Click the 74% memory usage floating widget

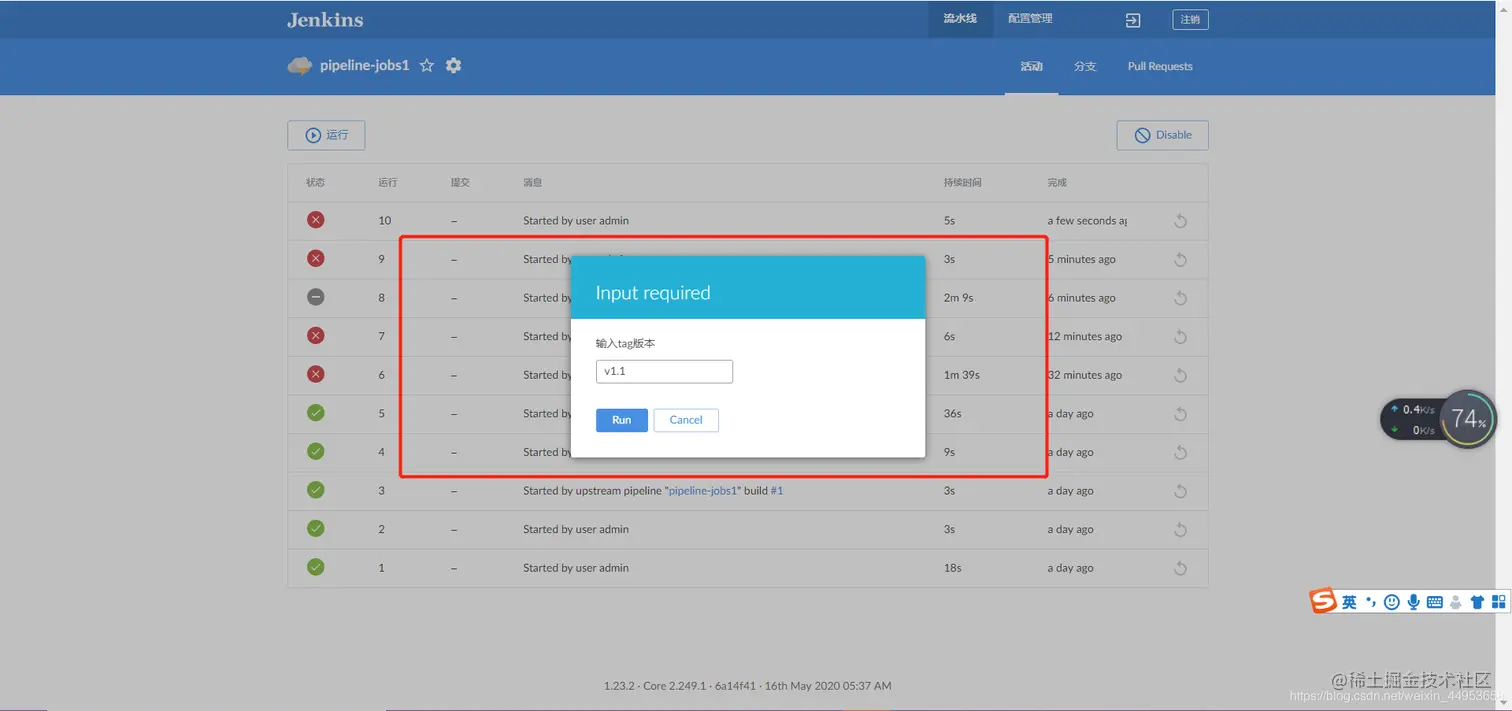pos(1468,419)
